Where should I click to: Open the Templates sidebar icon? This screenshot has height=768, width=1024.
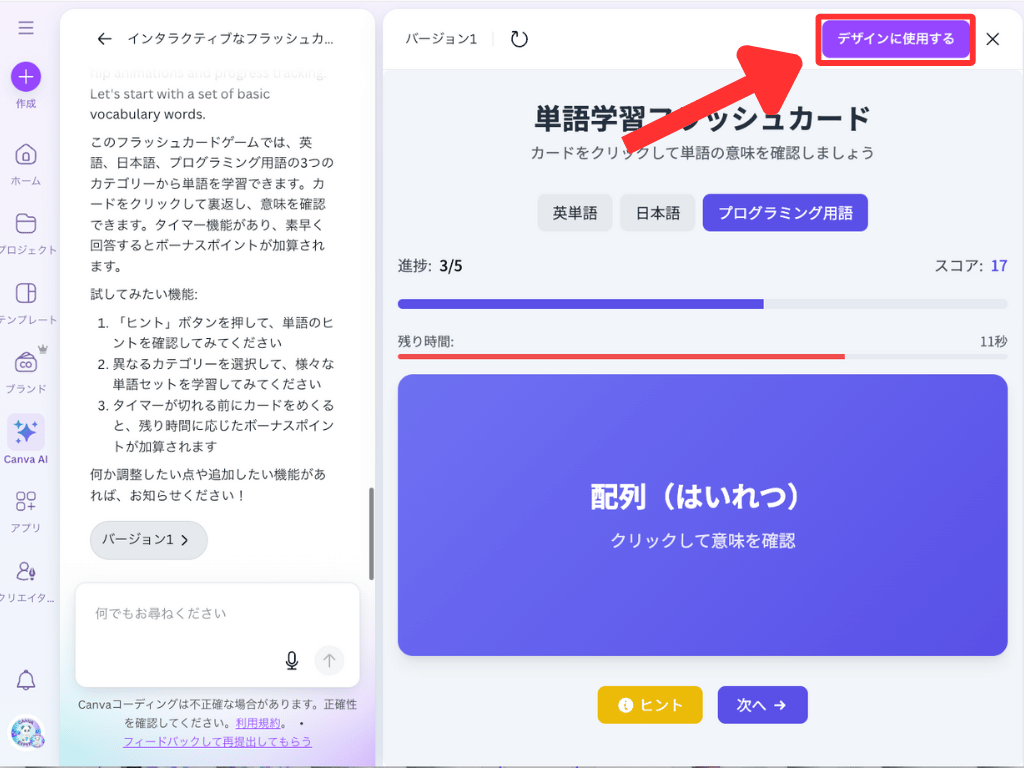(26, 293)
